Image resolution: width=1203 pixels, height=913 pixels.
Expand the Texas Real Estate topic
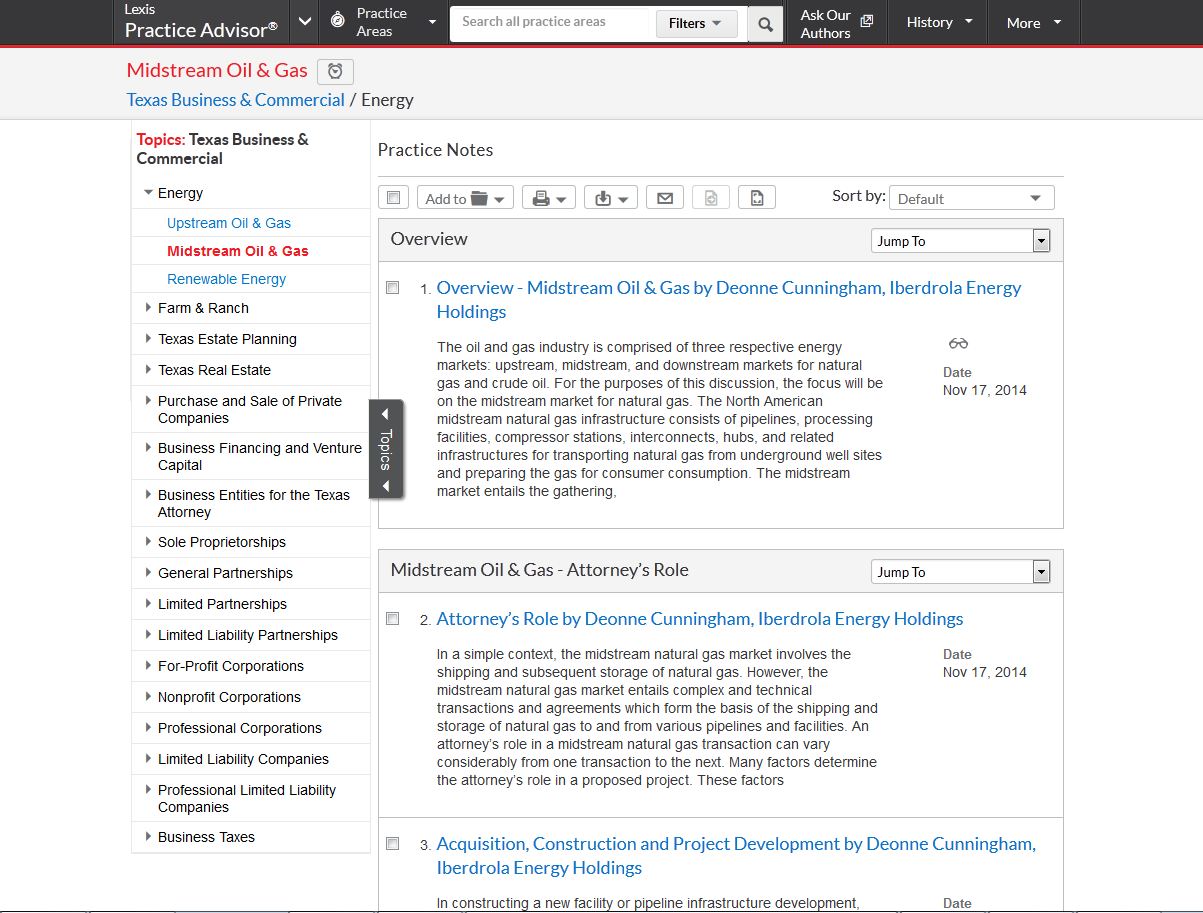pyautogui.click(x=214, y=370)
